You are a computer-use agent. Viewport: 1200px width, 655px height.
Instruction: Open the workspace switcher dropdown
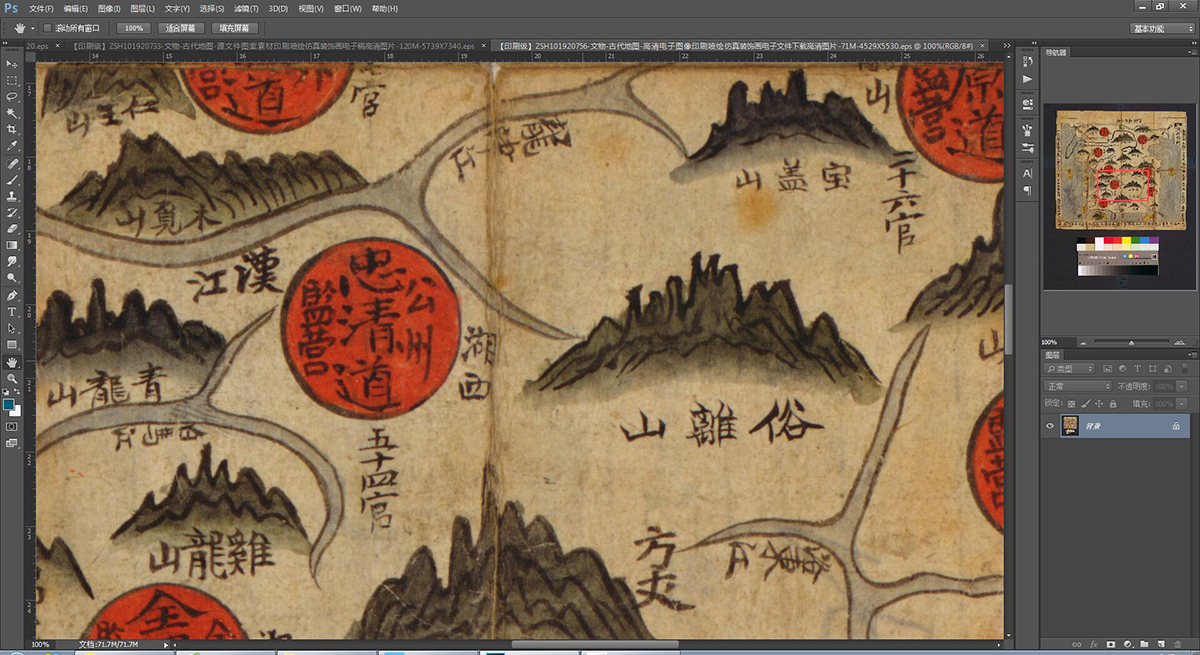coord(1162,29)
